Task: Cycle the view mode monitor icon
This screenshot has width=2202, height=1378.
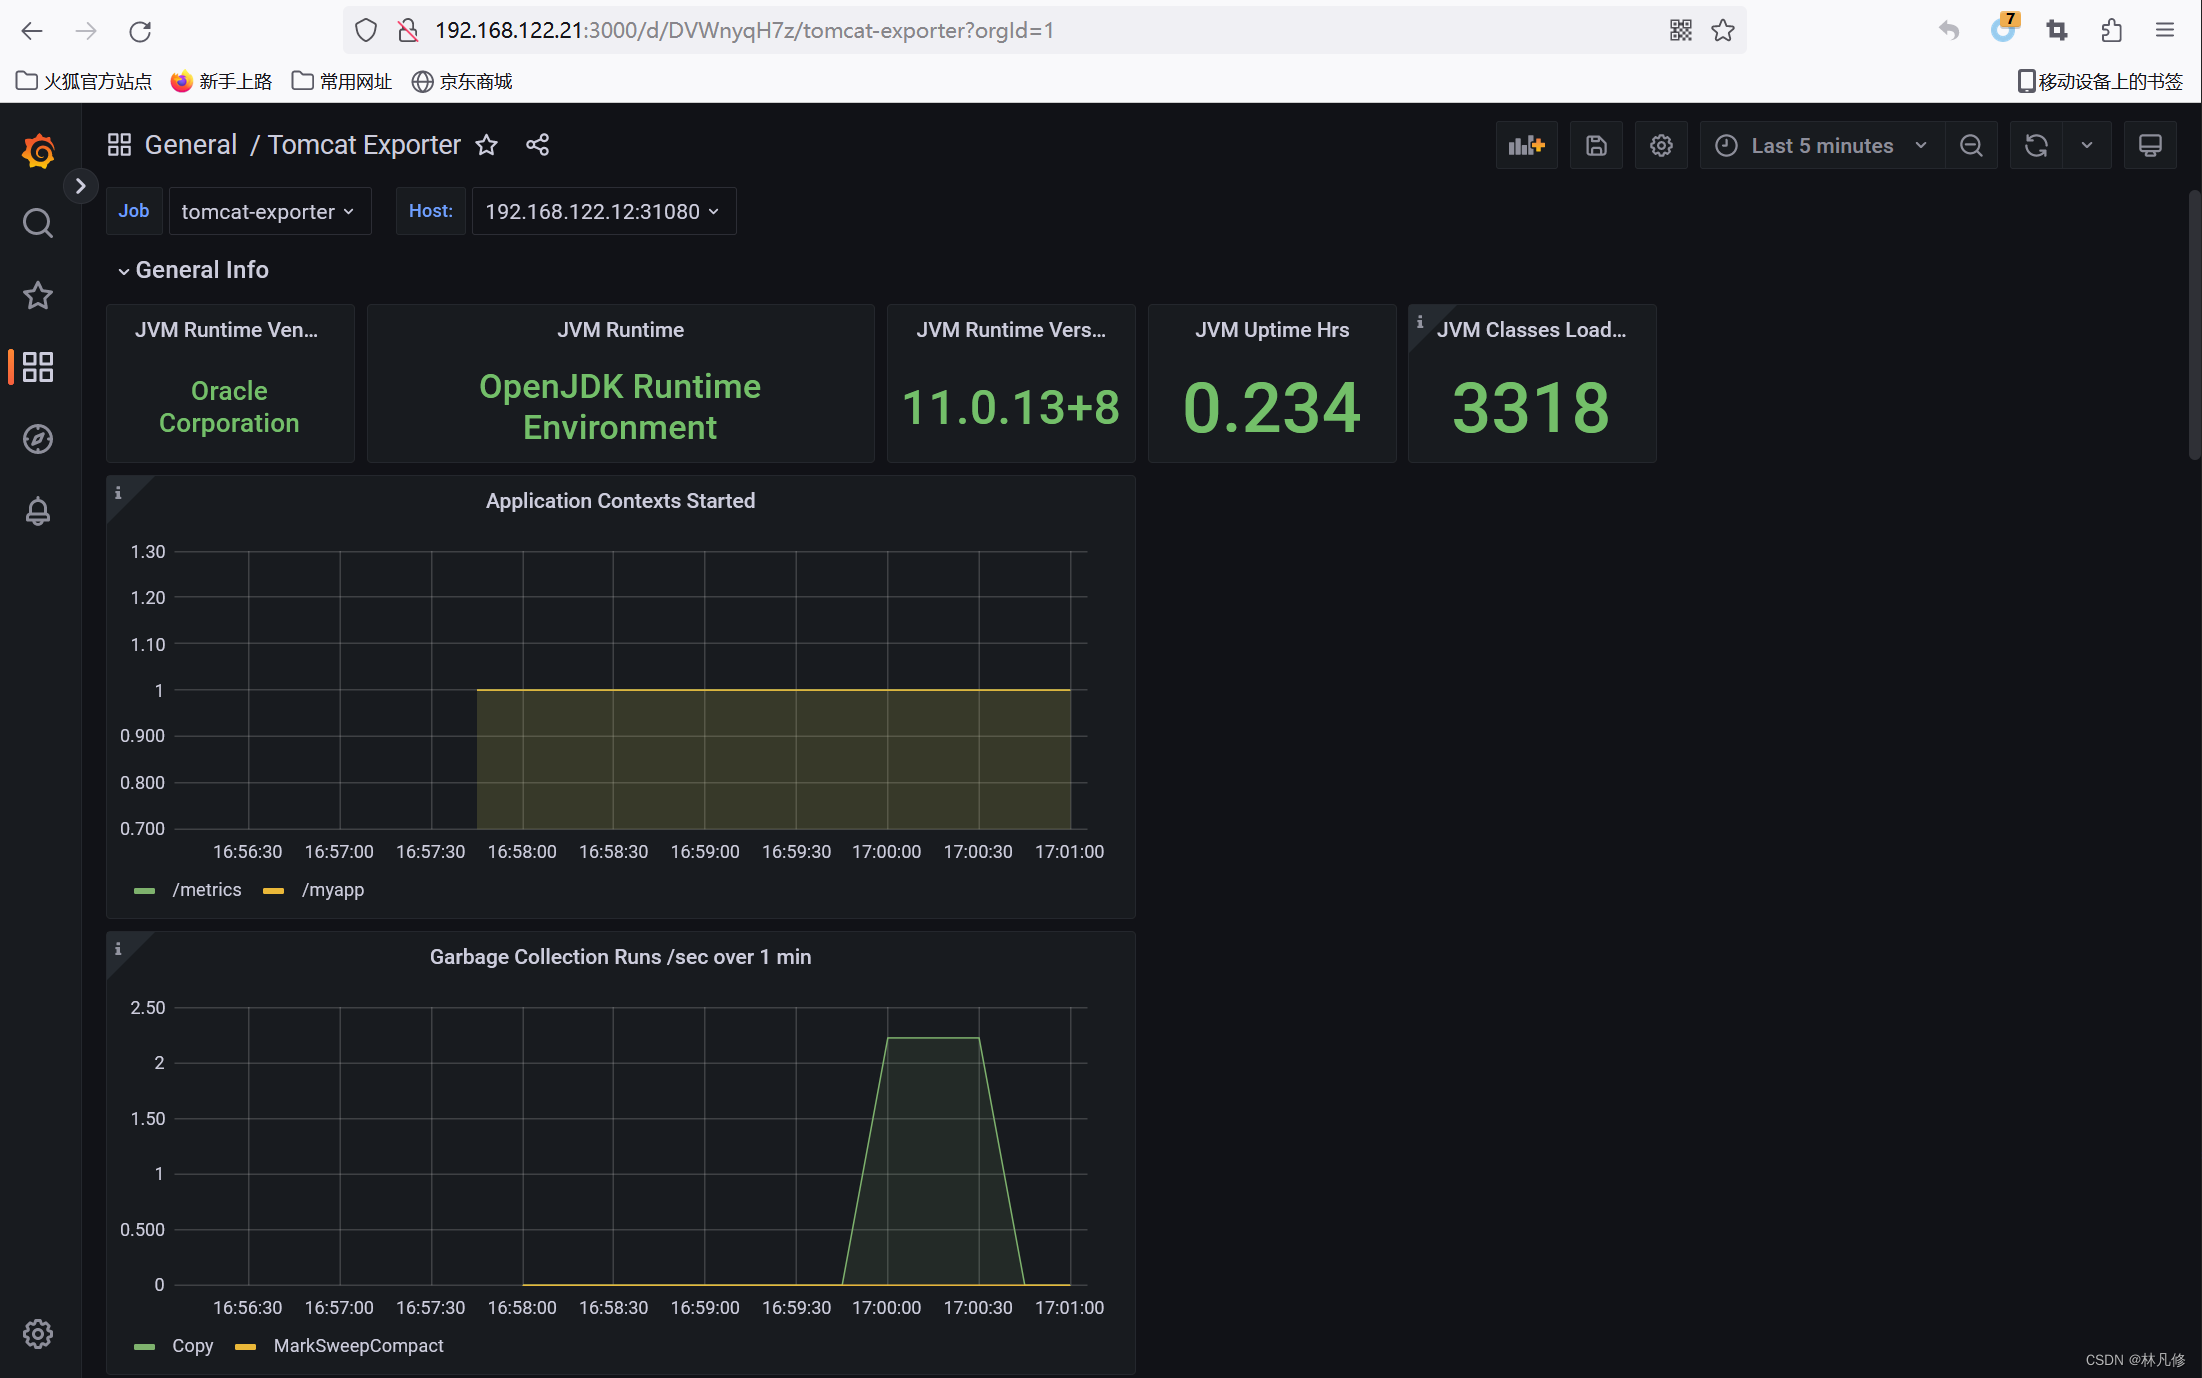Action: (x=2150, y=146)
